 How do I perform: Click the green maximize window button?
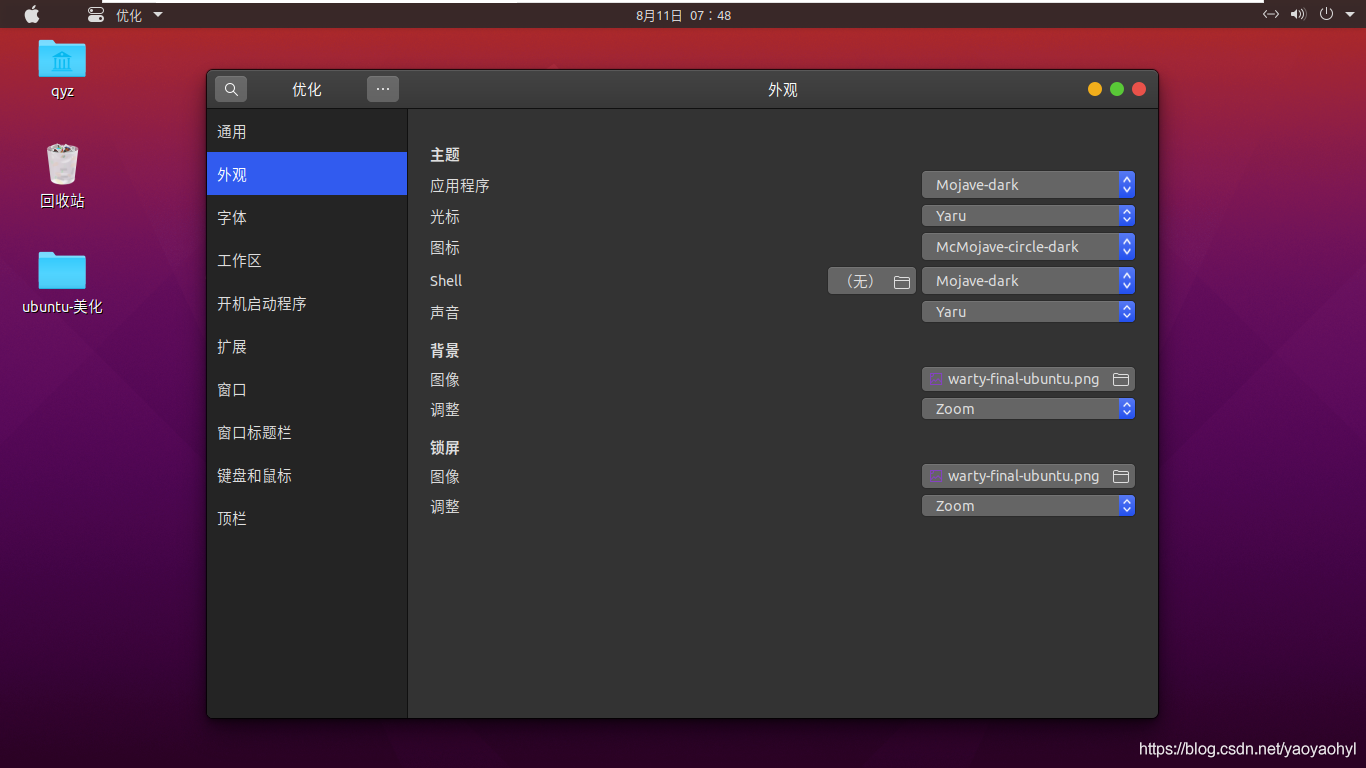click(x=1117, y=89)
